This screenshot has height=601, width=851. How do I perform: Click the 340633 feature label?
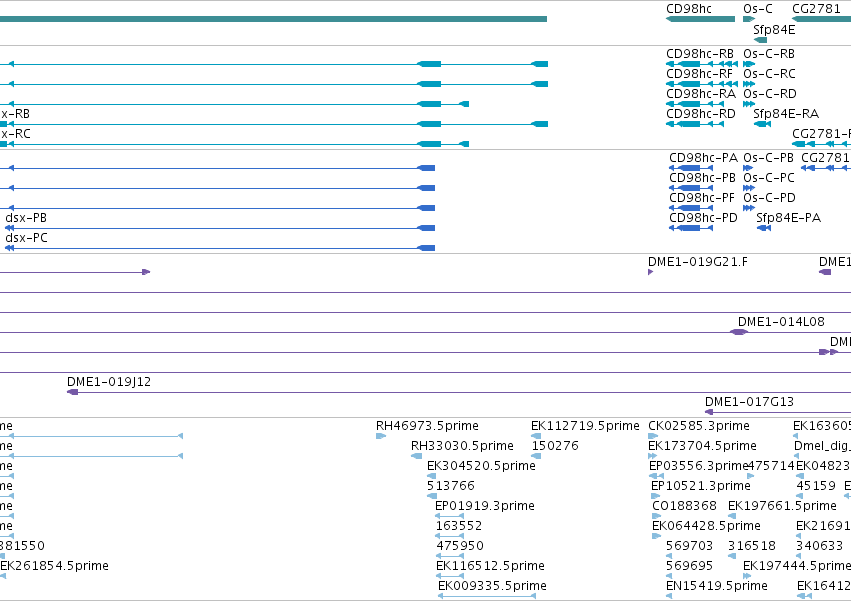[820, 547]
